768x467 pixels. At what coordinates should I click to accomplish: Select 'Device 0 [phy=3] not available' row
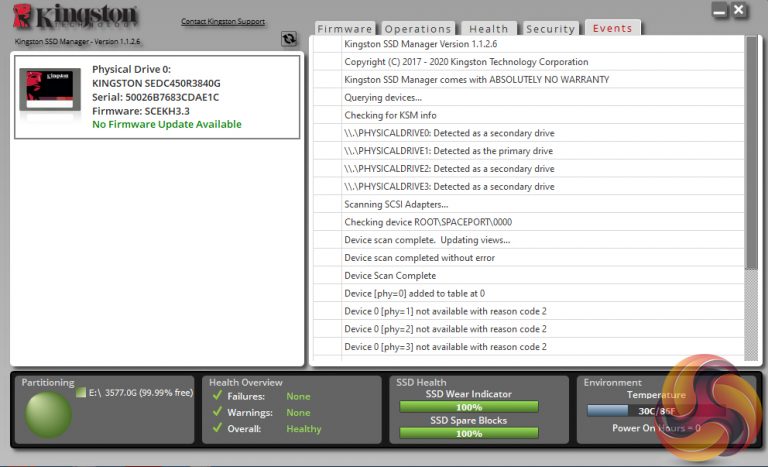coord(529,346)
